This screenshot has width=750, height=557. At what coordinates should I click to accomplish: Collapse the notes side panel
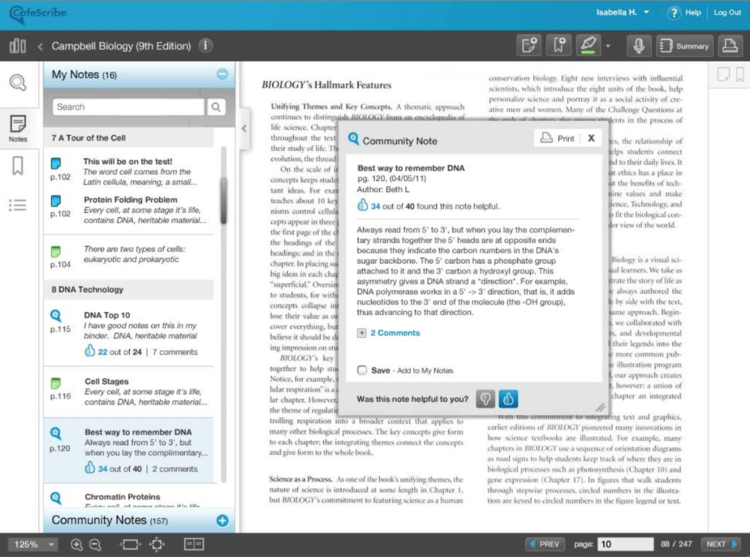point(244,128)
